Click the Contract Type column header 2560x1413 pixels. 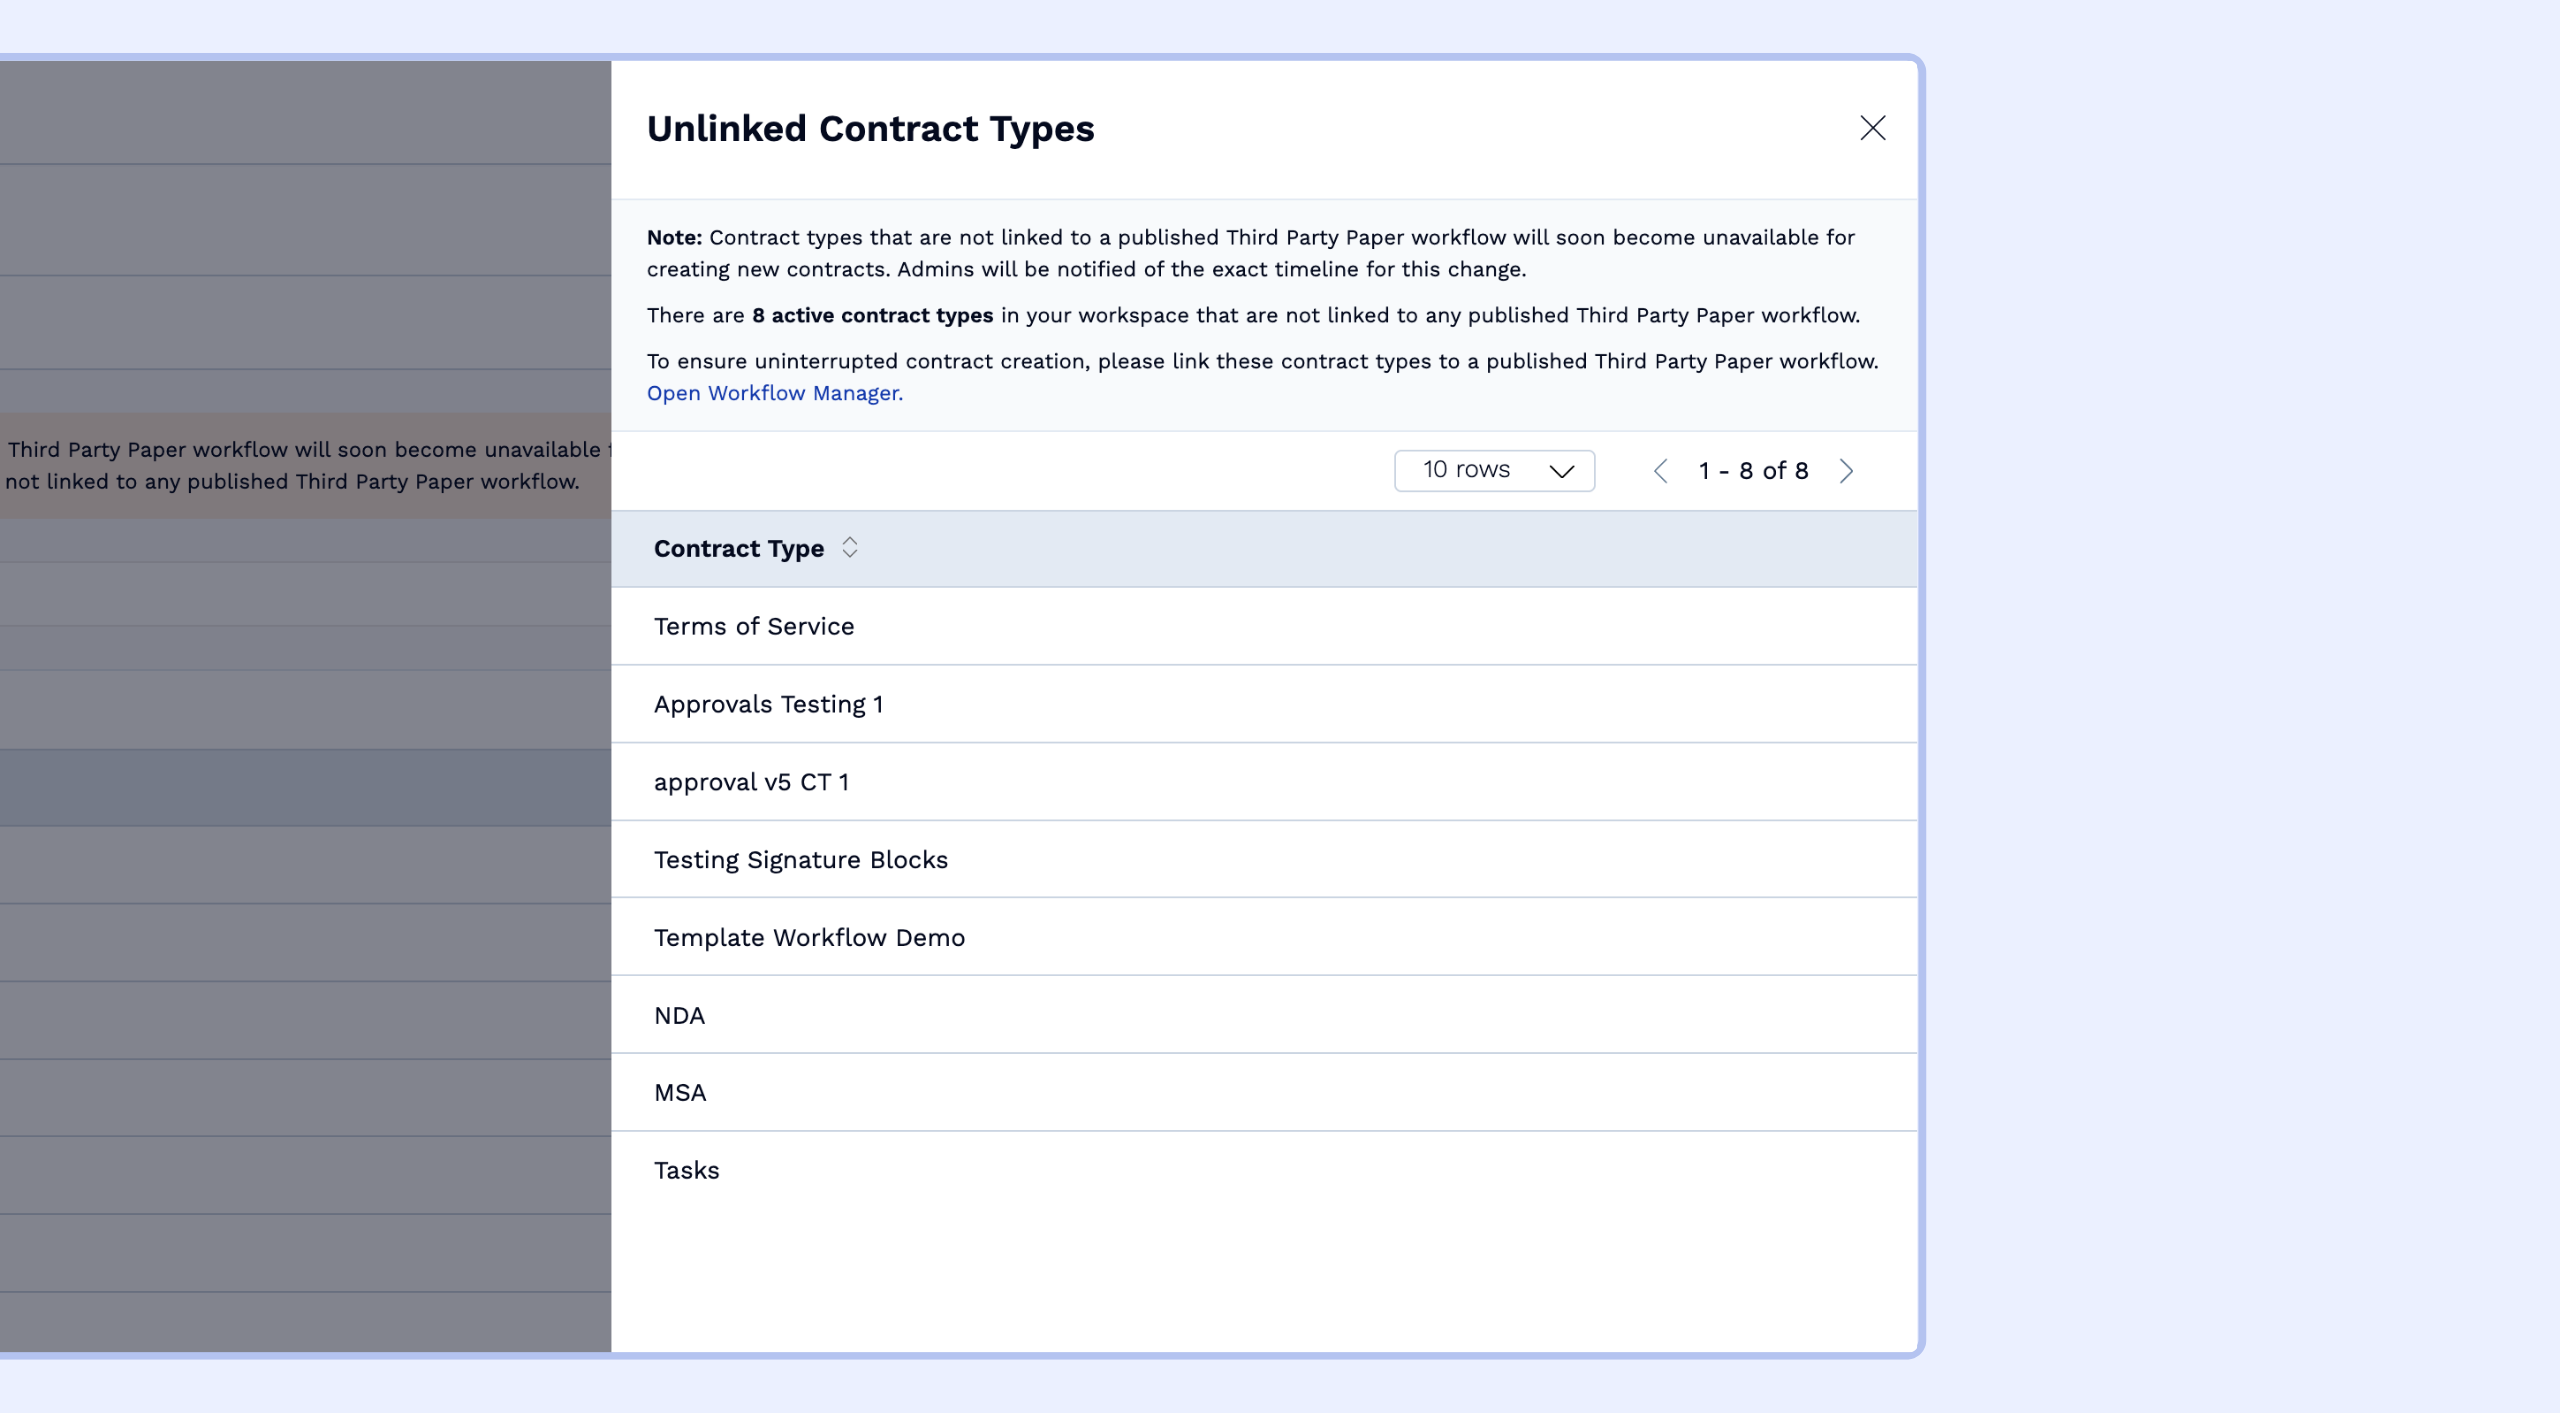739,548
